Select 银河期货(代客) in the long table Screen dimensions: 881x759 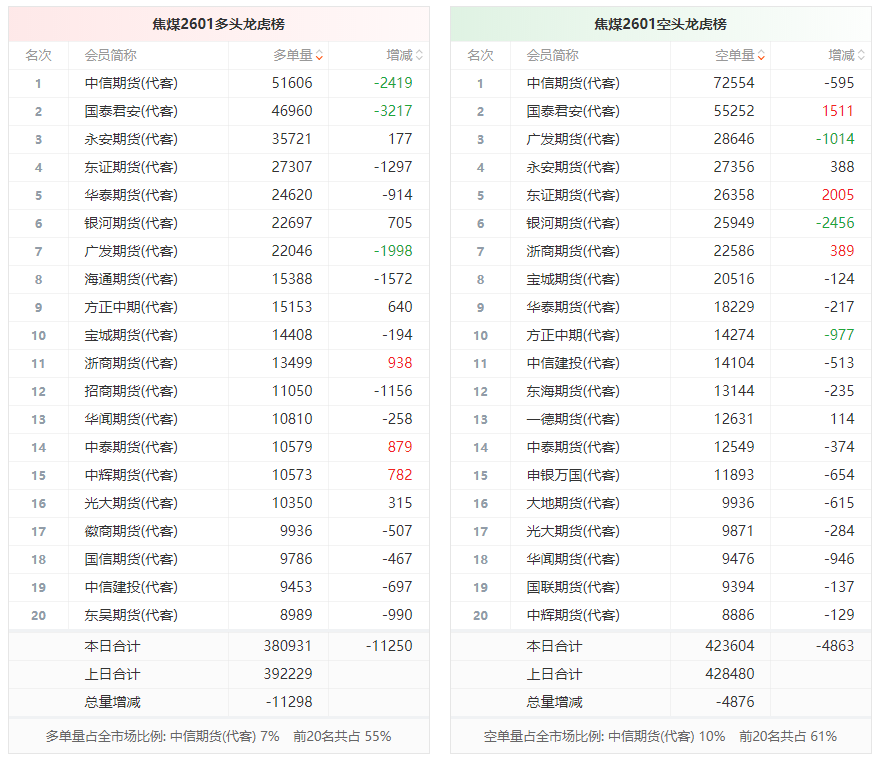[x=131, y=223]
